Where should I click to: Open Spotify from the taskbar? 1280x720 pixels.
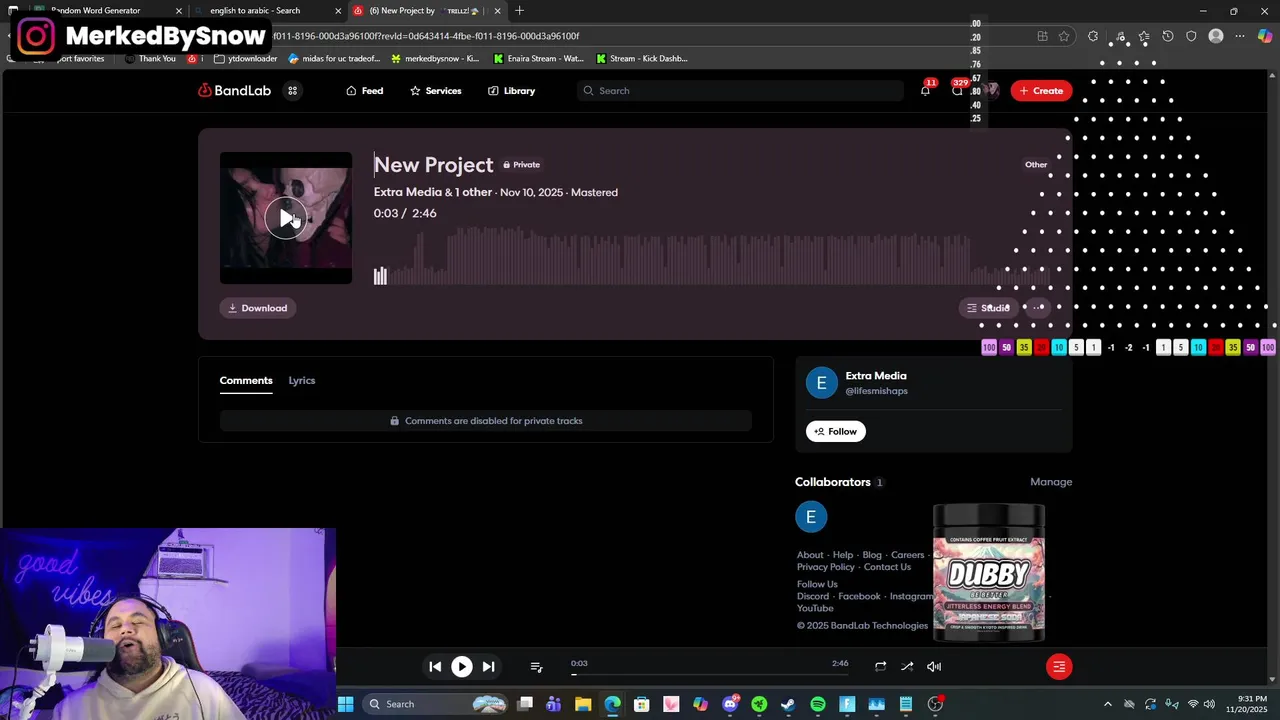point(817,704)
